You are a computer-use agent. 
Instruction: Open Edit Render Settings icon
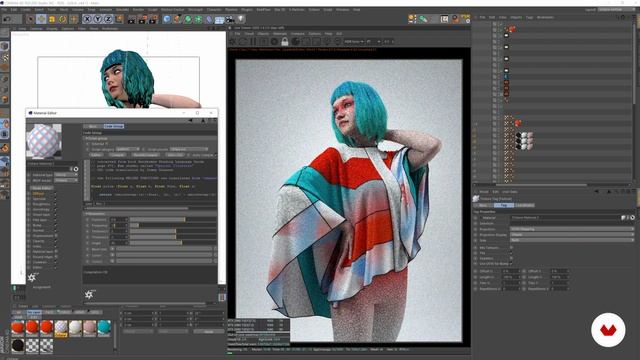pyautogui.click(x=153, y=19)
